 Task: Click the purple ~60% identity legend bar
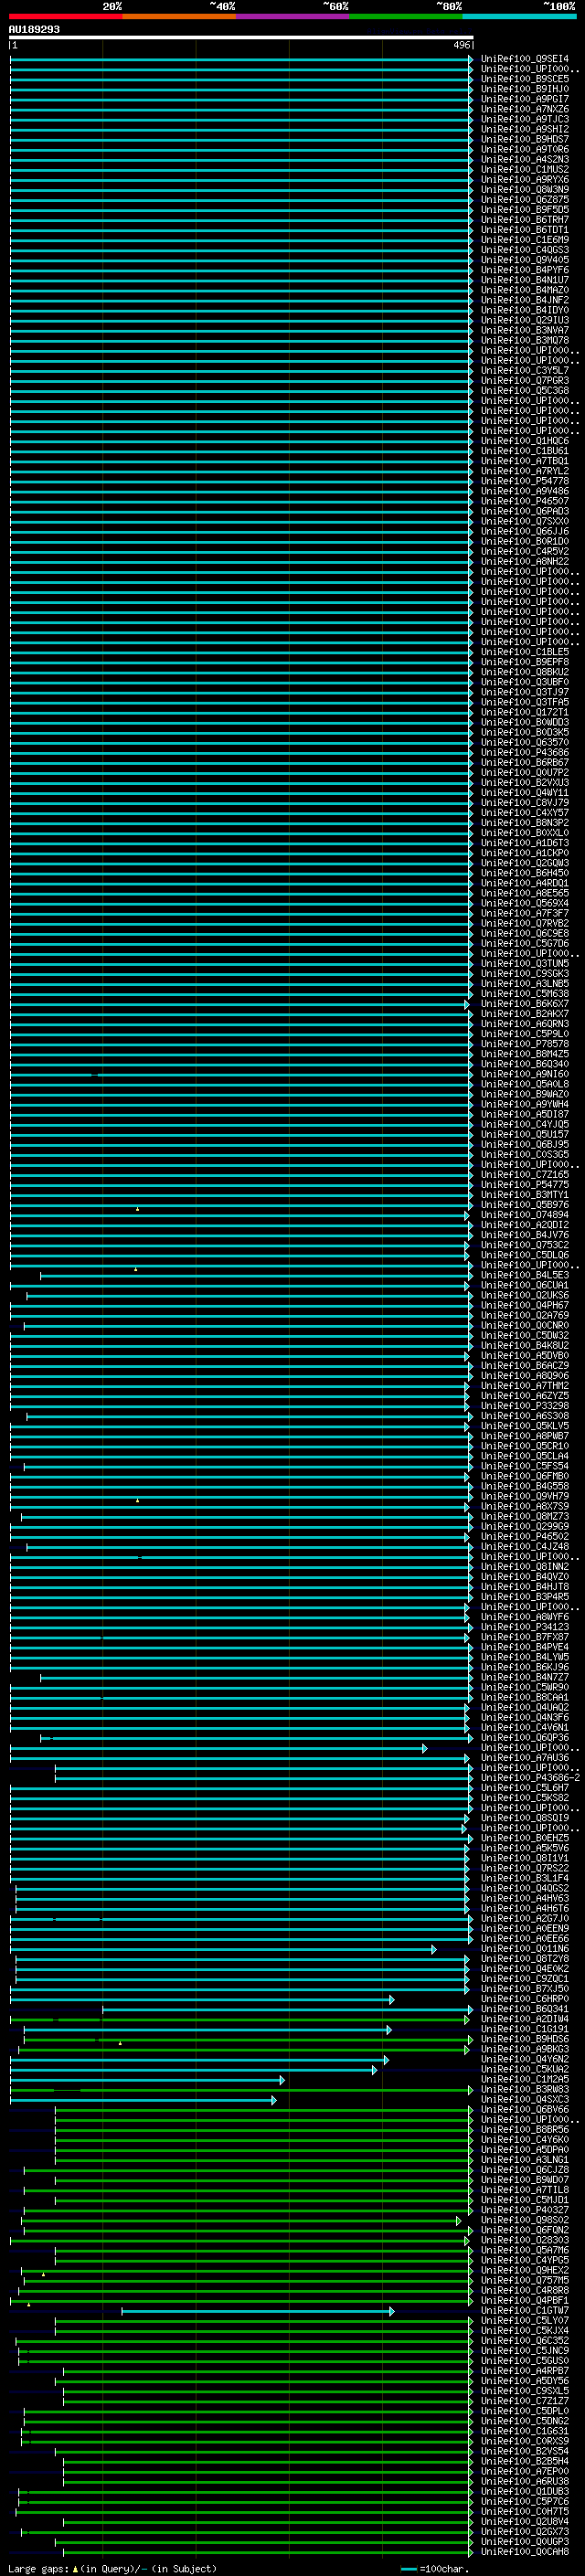[292, 16]
